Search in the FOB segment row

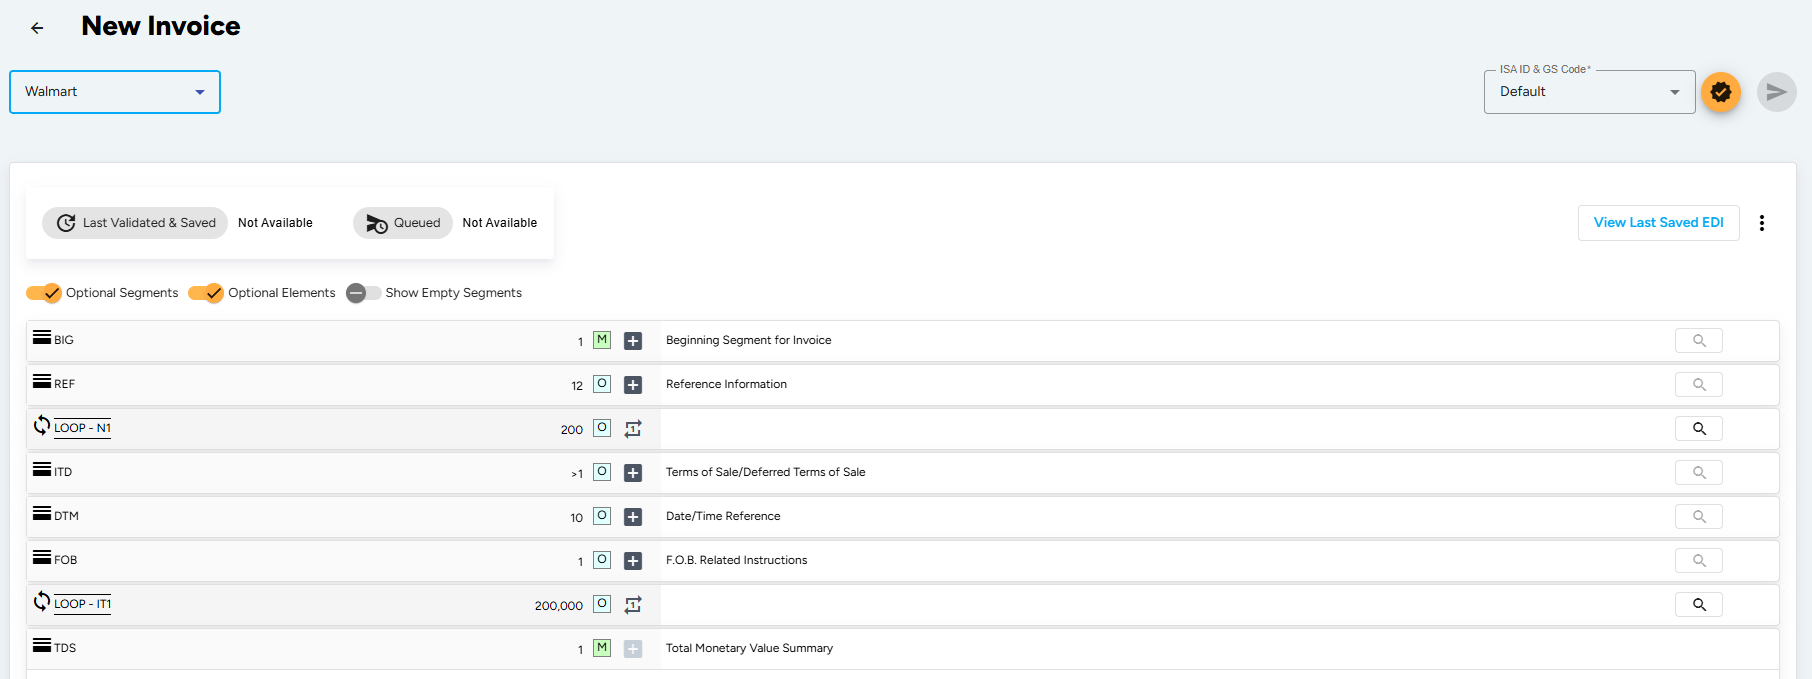[x=1699, y=561]
